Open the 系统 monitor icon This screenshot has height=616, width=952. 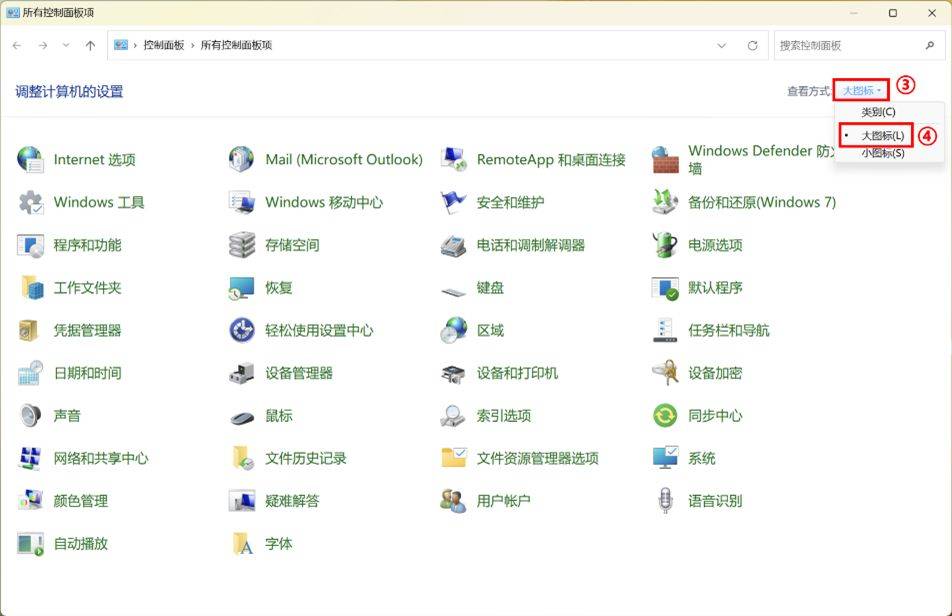tap(665, 459)
